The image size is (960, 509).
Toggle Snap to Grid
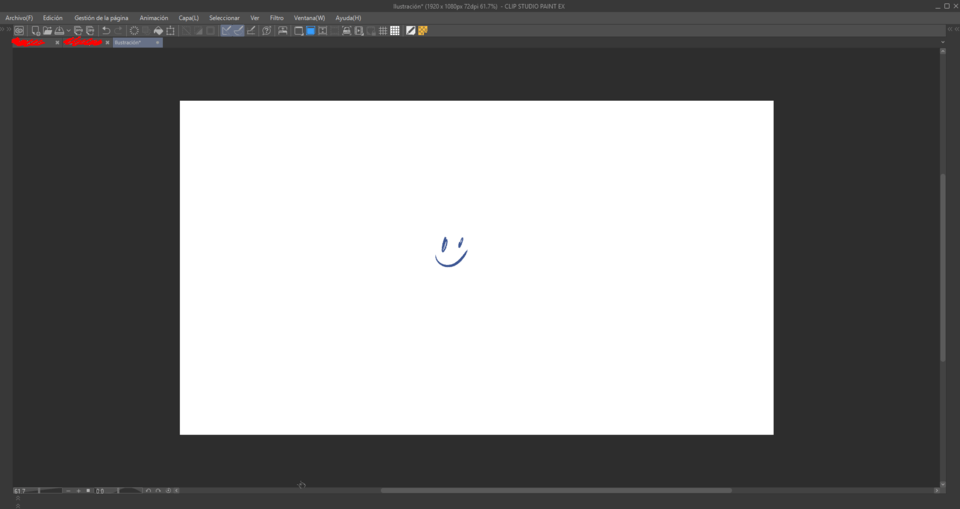click(251, 31)
